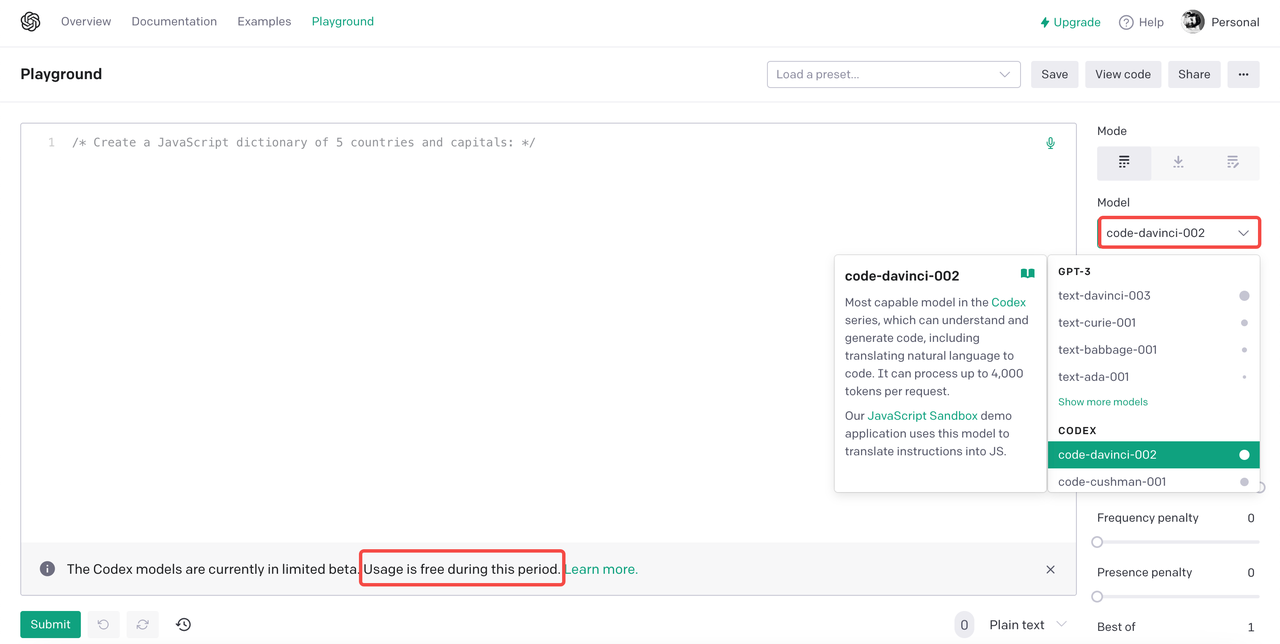Click the Best of value 1
Image resolution: width=1280 pixels, height=644 pixels.
(x=1250, y=627)
